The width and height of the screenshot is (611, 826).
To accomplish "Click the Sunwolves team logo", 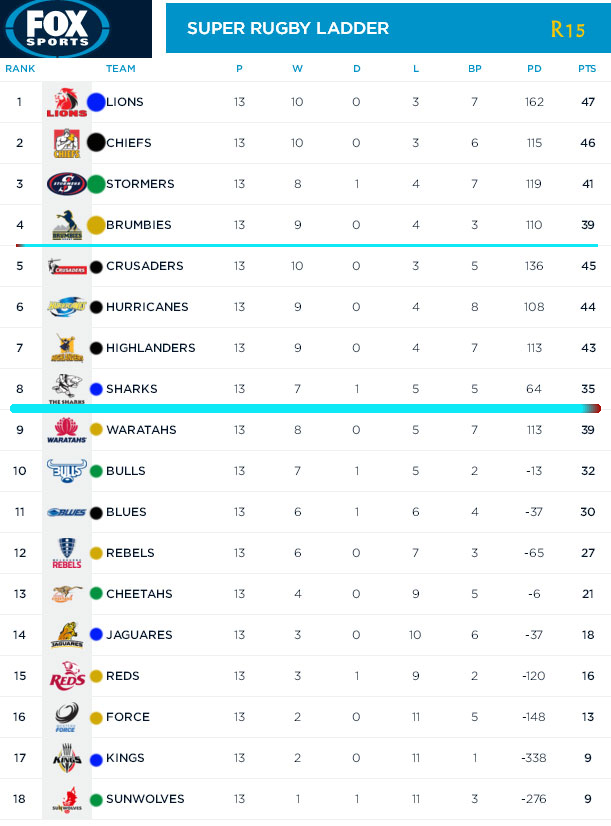I will (66, 800).
